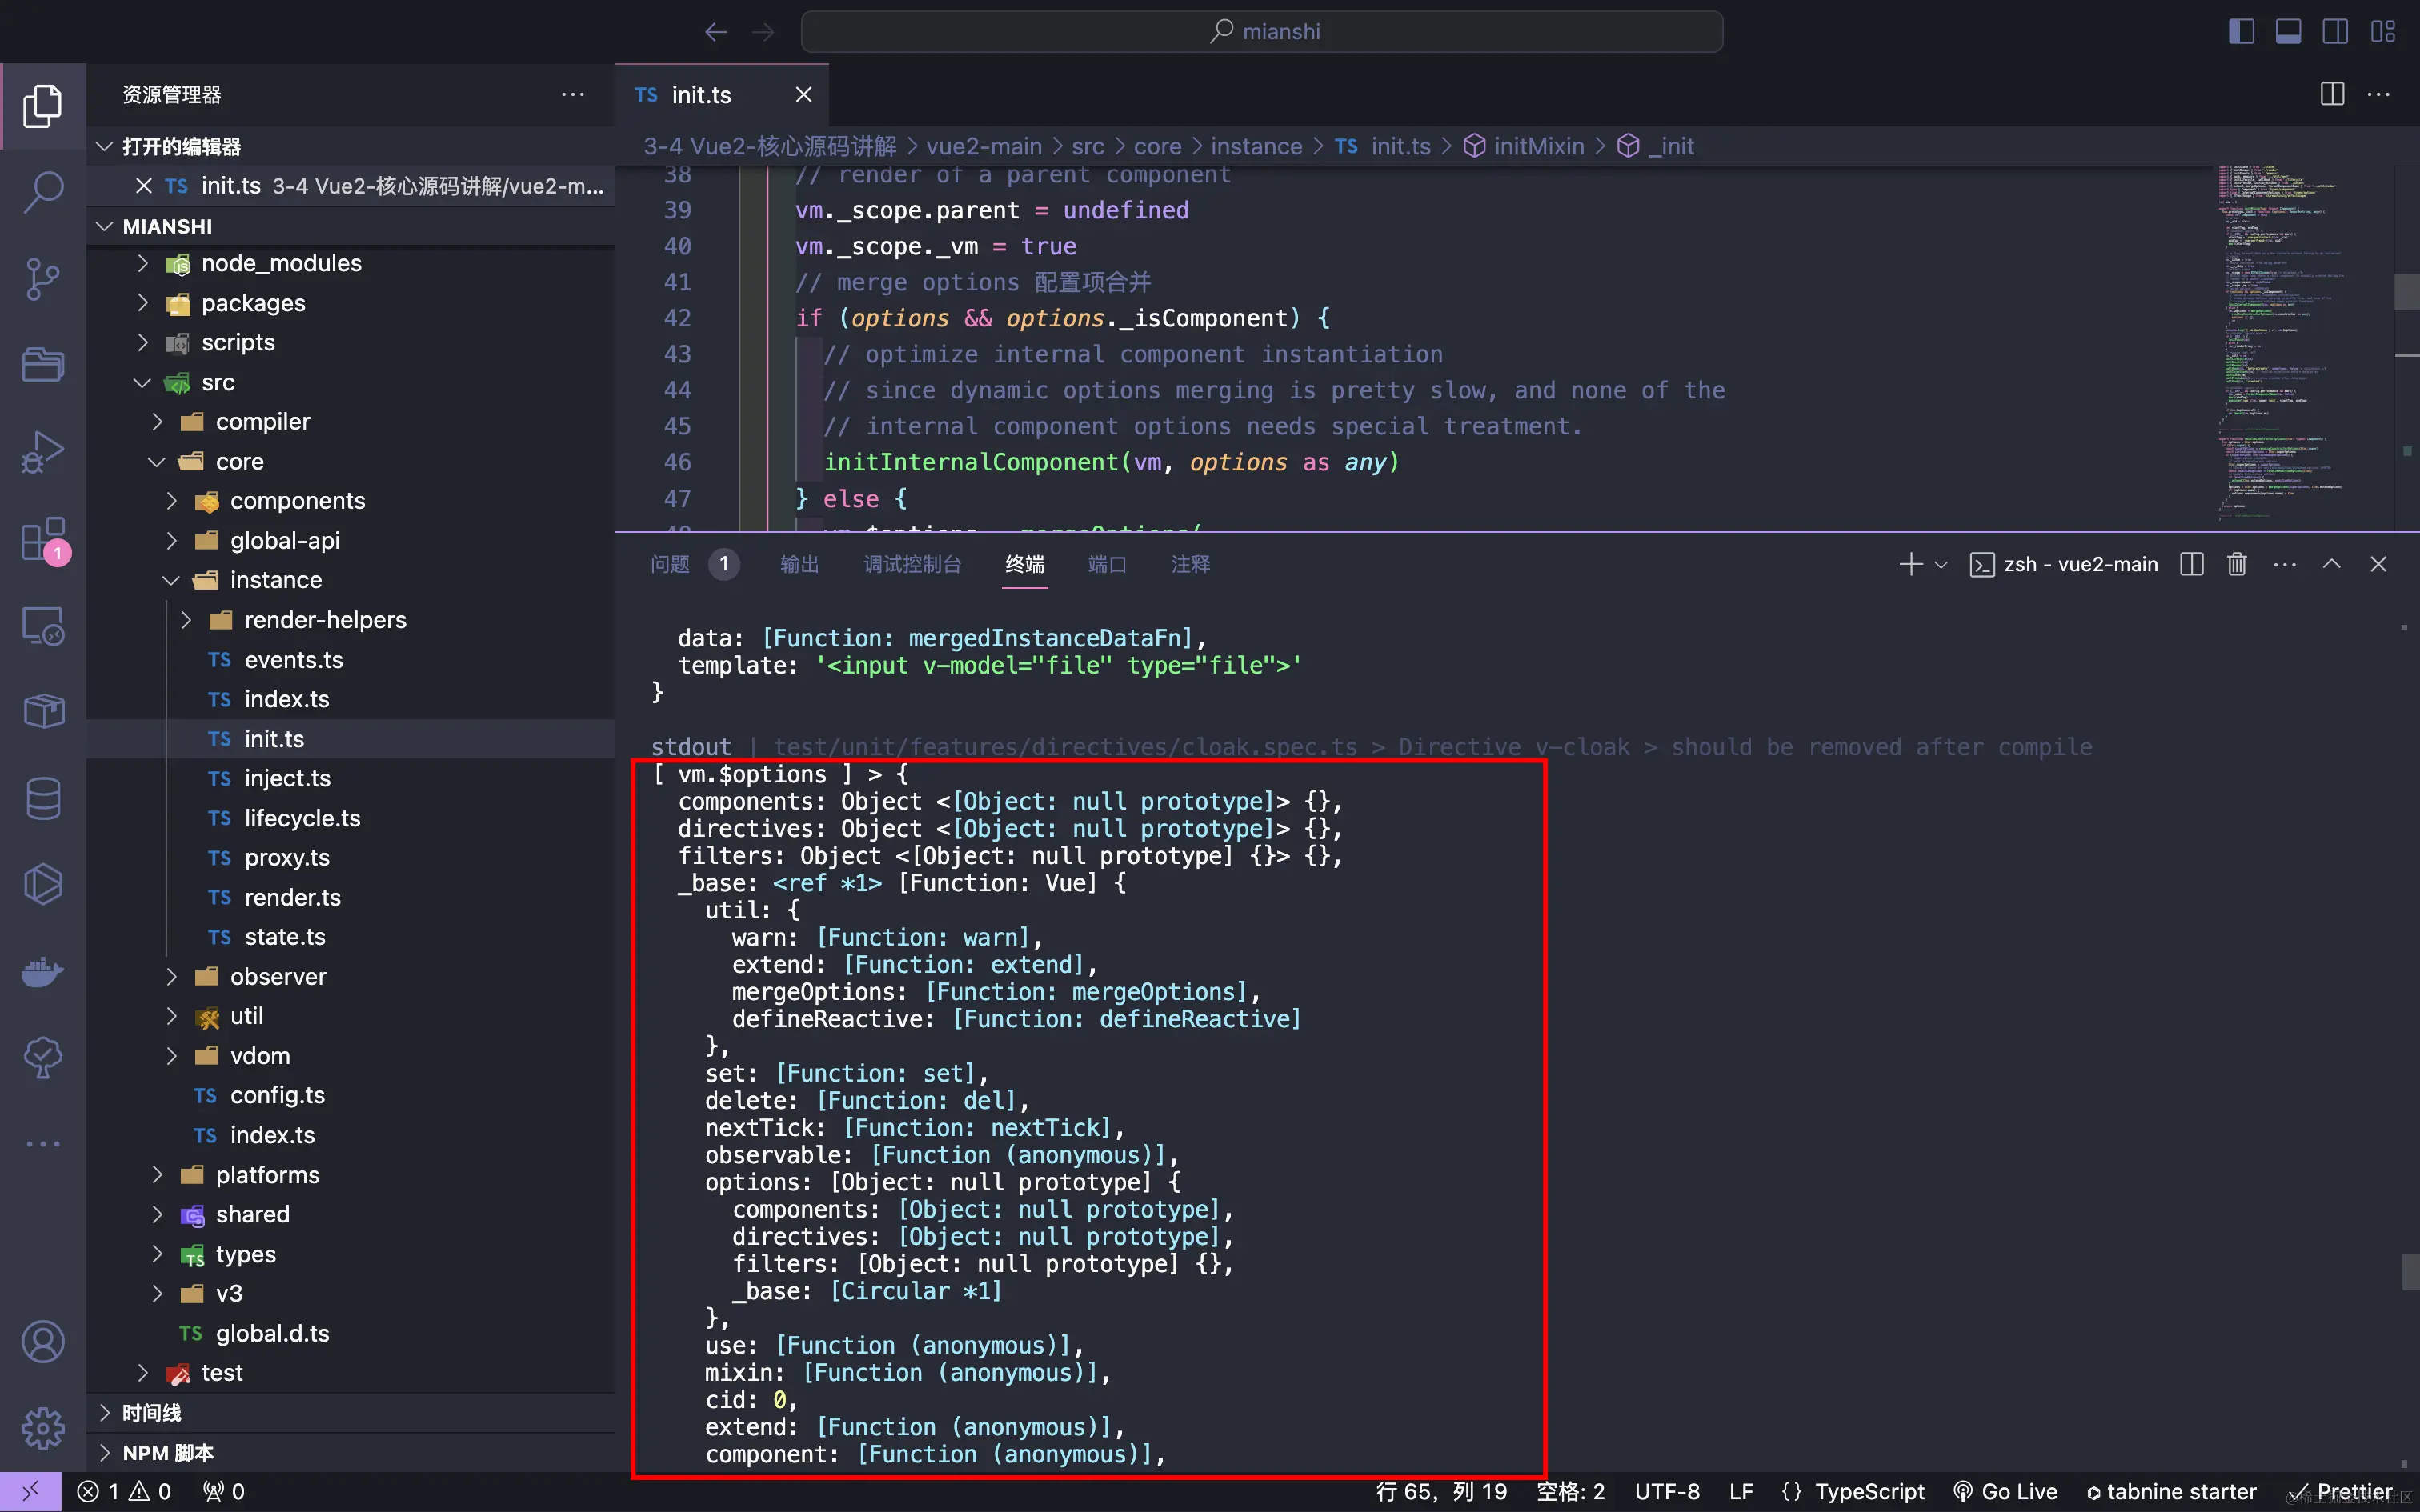
Task: Open Run and Debug view
Action: 43,452
